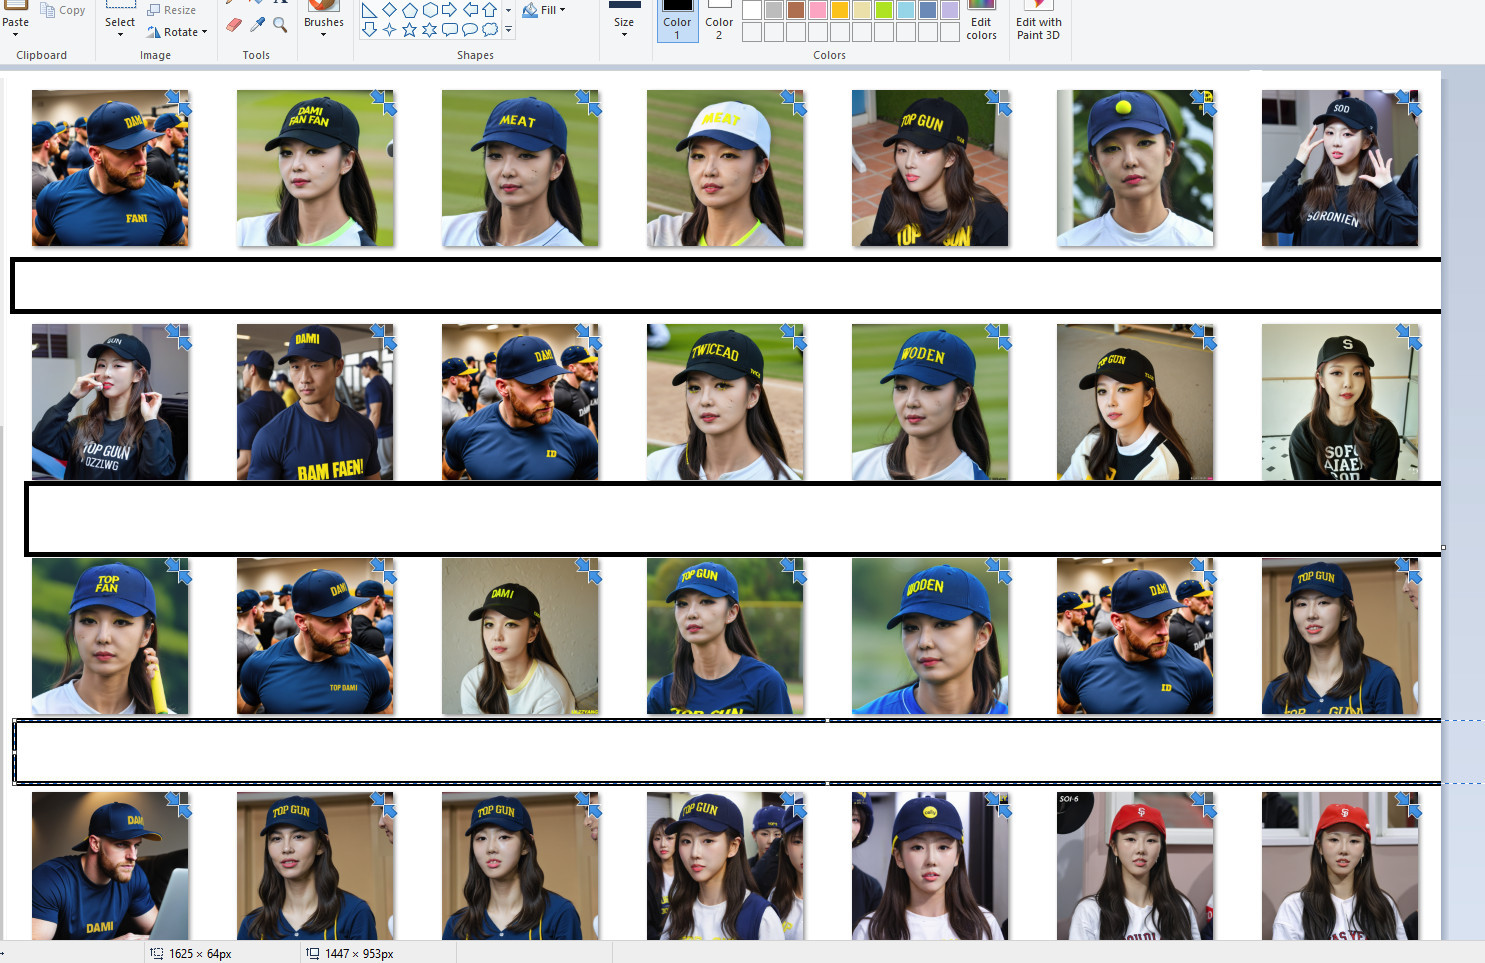Click the 'SORONIEN' sweatshirt portrait
The image size is (1485, 963).
pos(1340,168)
